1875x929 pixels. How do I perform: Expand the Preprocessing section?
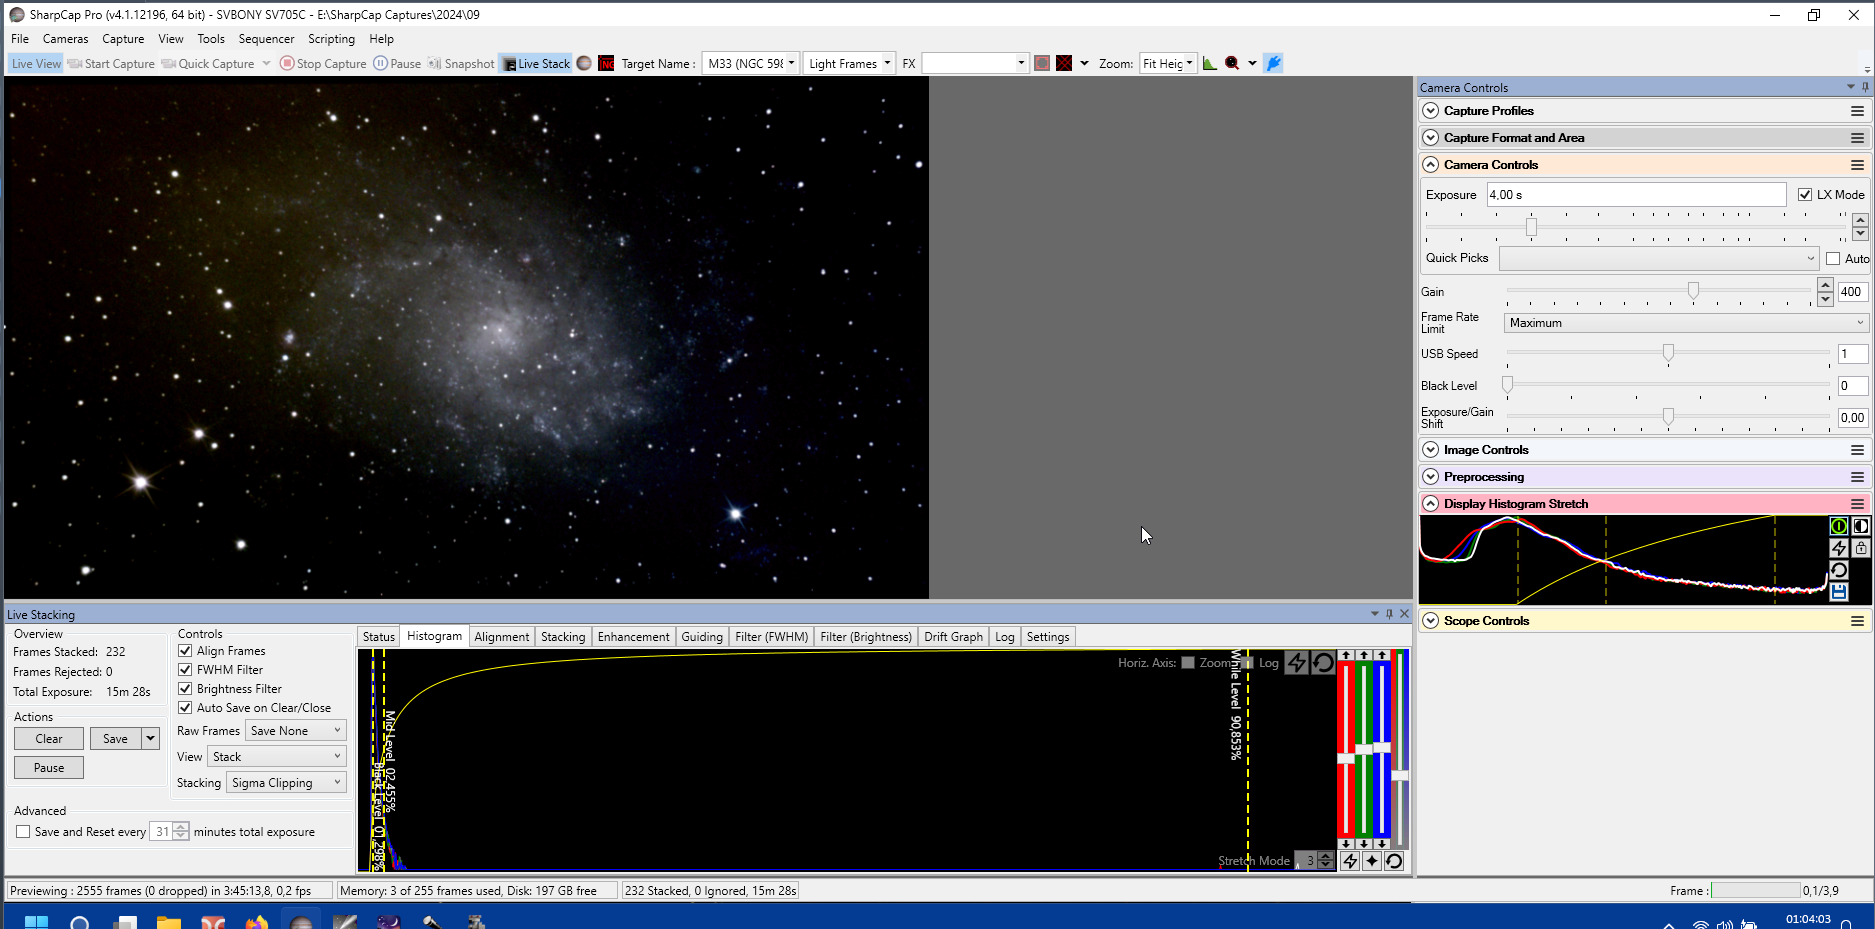(x=1431, y=477)
